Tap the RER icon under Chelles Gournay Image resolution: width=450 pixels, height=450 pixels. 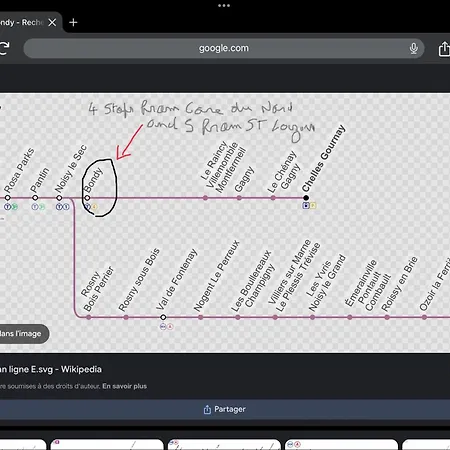tap(306, 206)
